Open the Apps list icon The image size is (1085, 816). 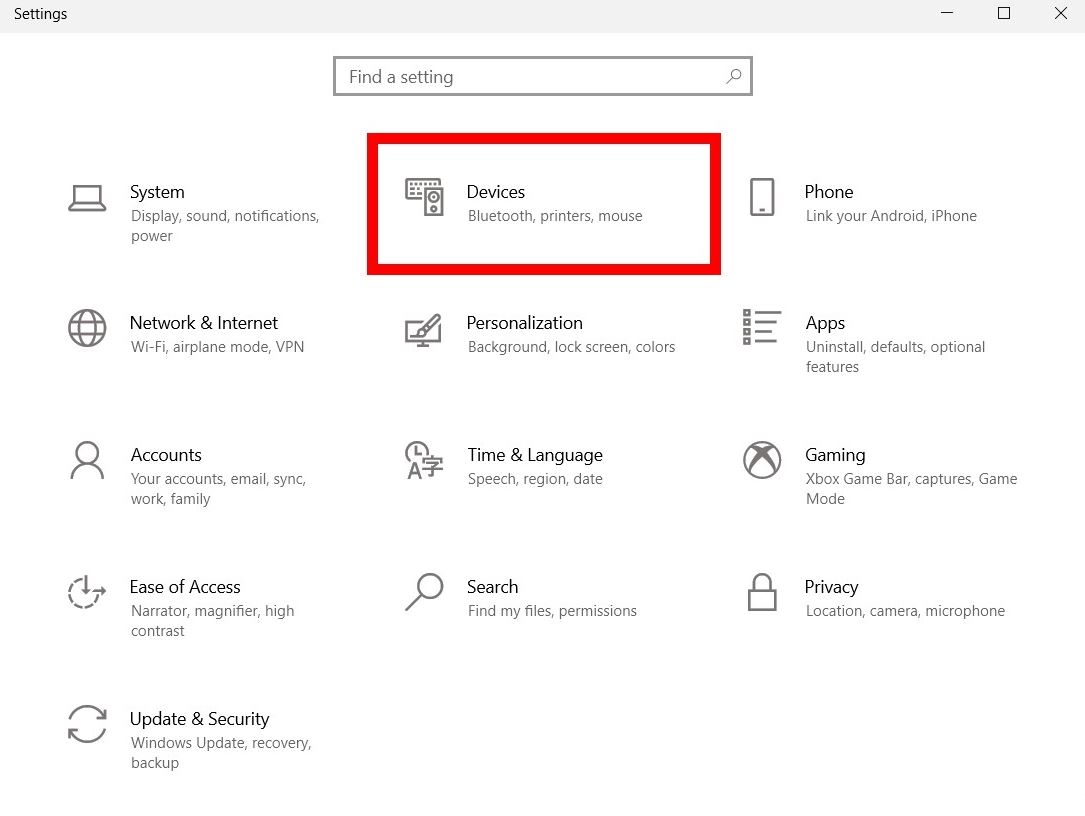click(x=762, y=327)
